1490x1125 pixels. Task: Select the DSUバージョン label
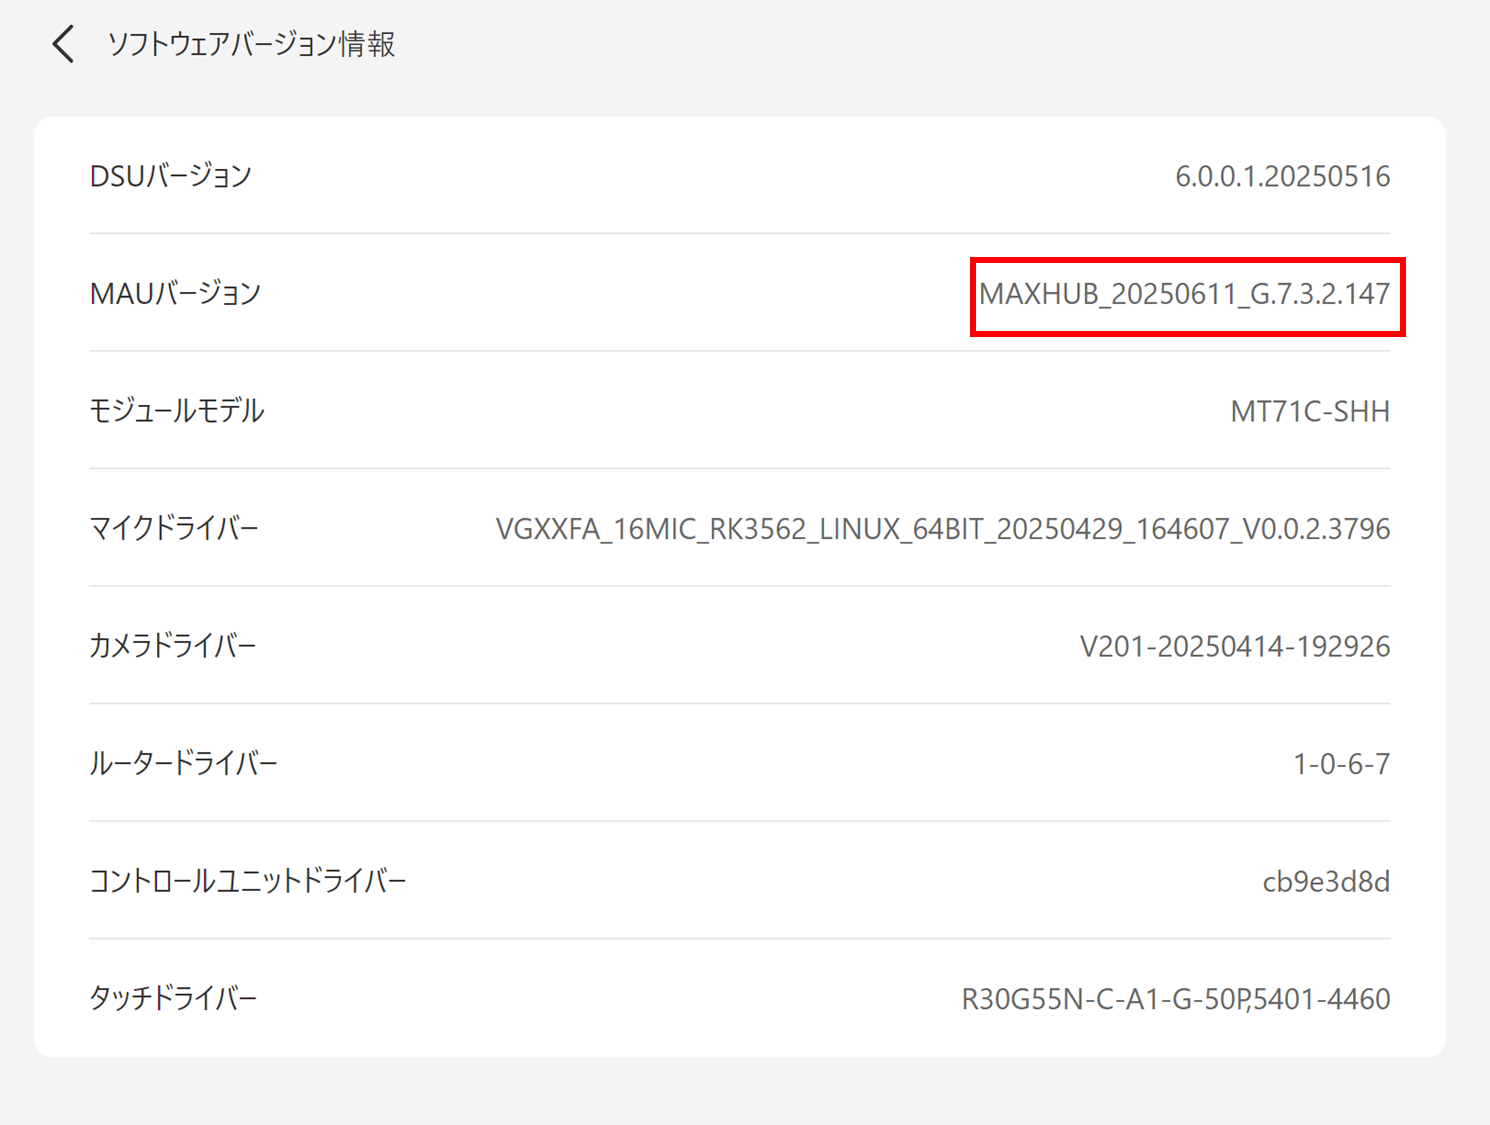click(x=170, y=176)
